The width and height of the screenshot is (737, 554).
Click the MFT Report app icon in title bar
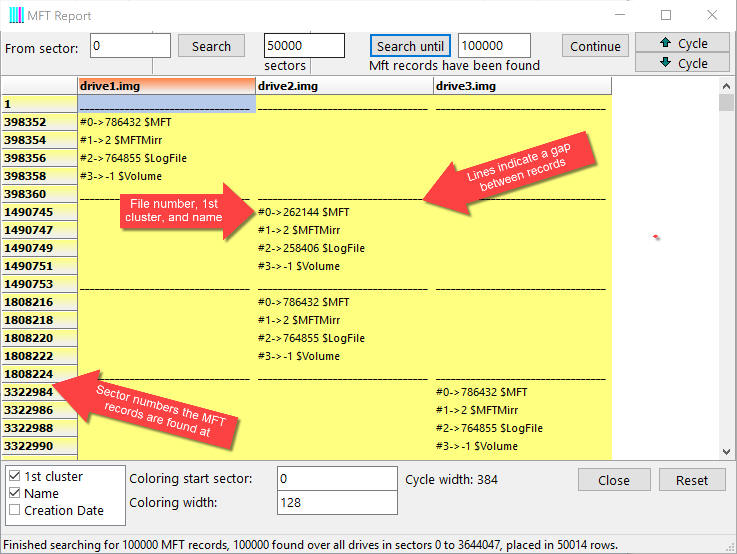(15, 16)
